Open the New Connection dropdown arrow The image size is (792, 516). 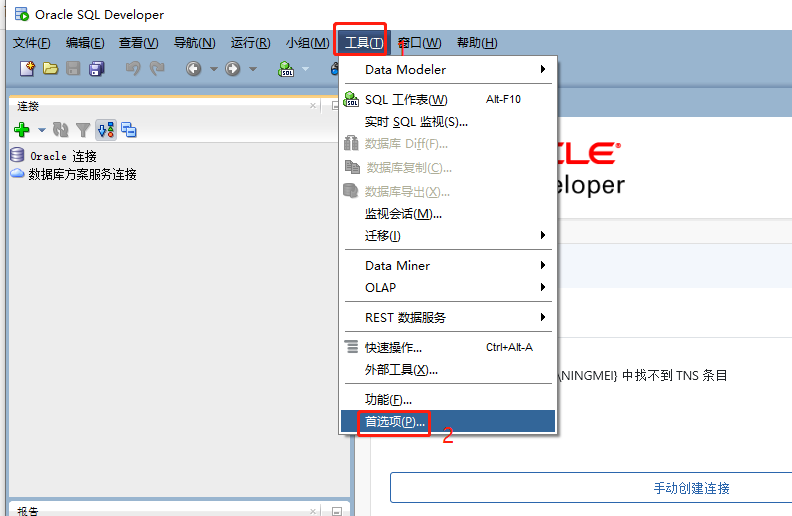(42, 130)
